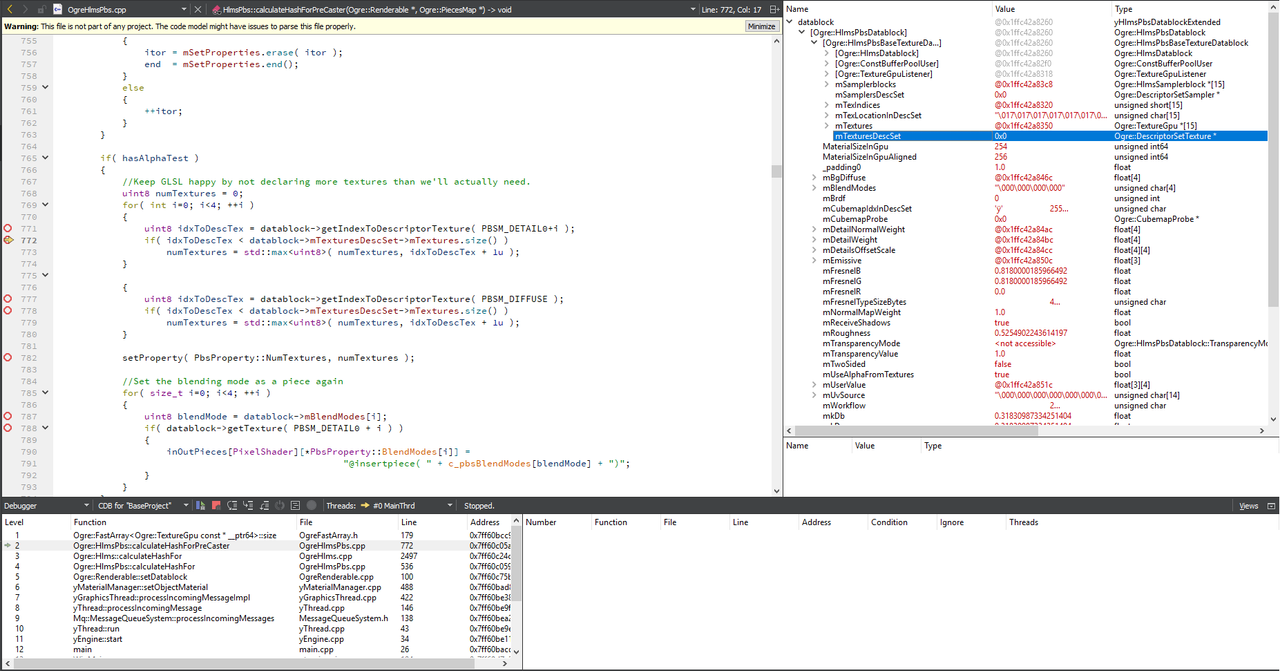Go back with the yellow arrow icon
1280x671 pixels.
pos(10,9)
